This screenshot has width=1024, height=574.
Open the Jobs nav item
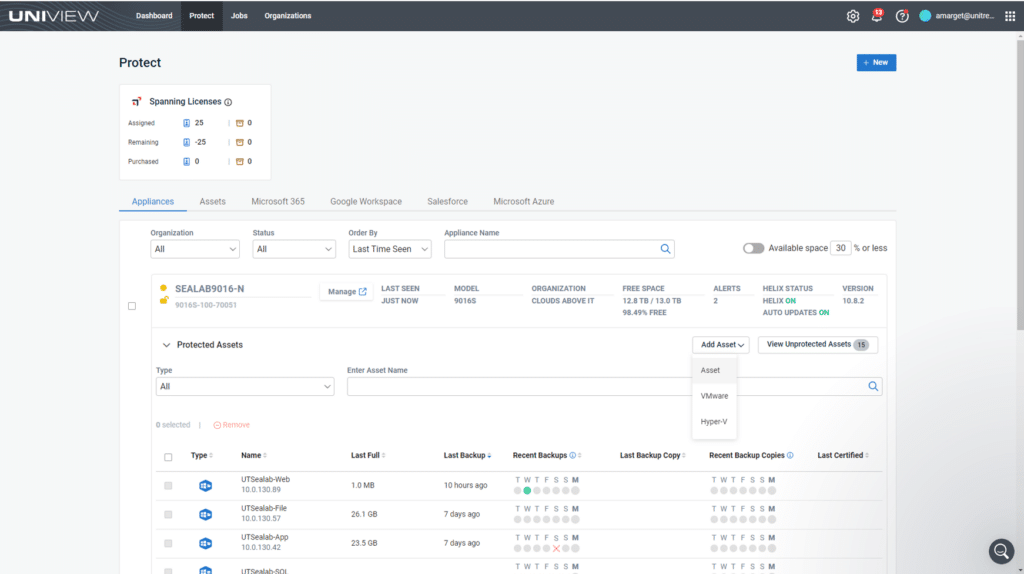pos(239,16)
